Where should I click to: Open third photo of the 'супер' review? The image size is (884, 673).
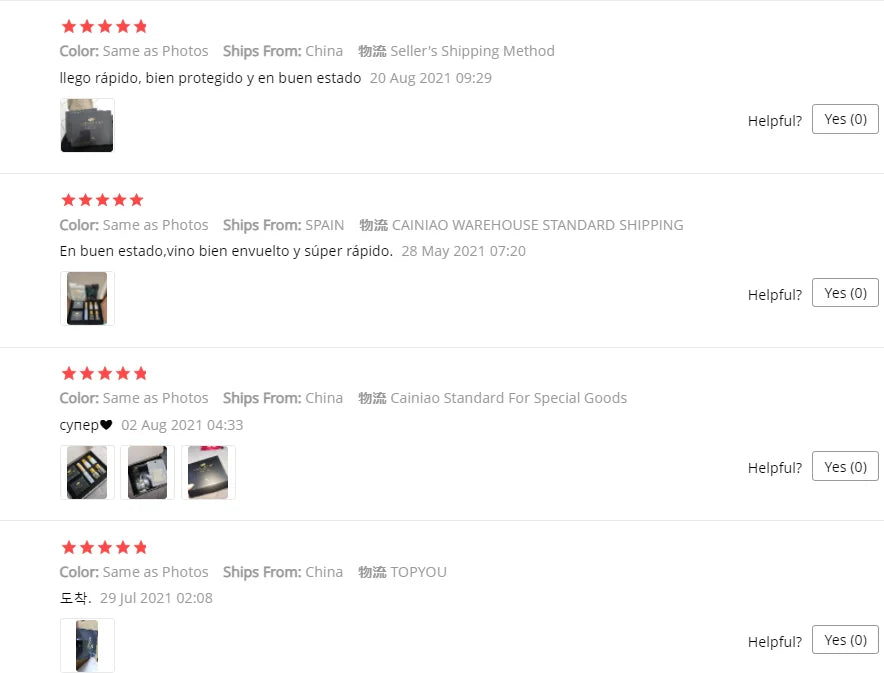point(208,472)
